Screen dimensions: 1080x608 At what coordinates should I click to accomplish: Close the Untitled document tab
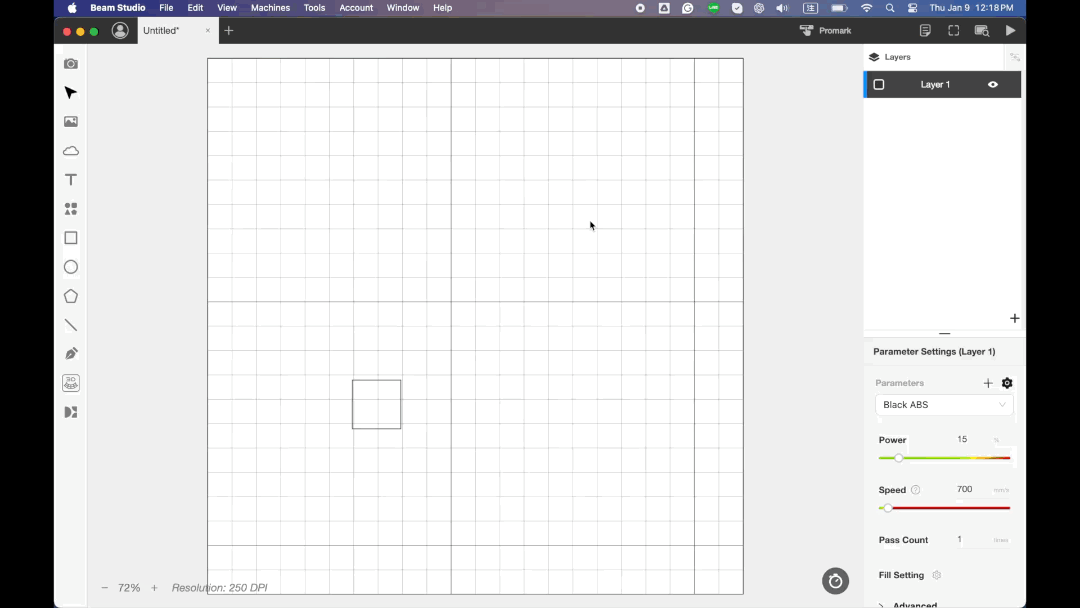click(x=207, y=30)
